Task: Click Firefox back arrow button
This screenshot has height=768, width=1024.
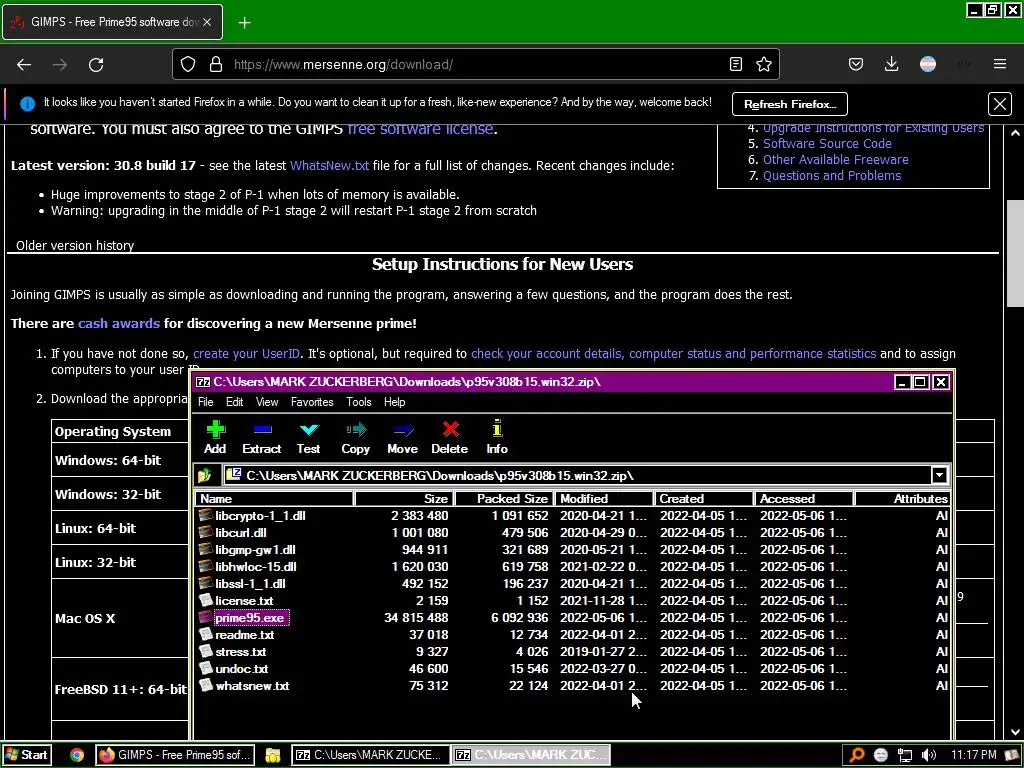Action: (x=24, y=64)
